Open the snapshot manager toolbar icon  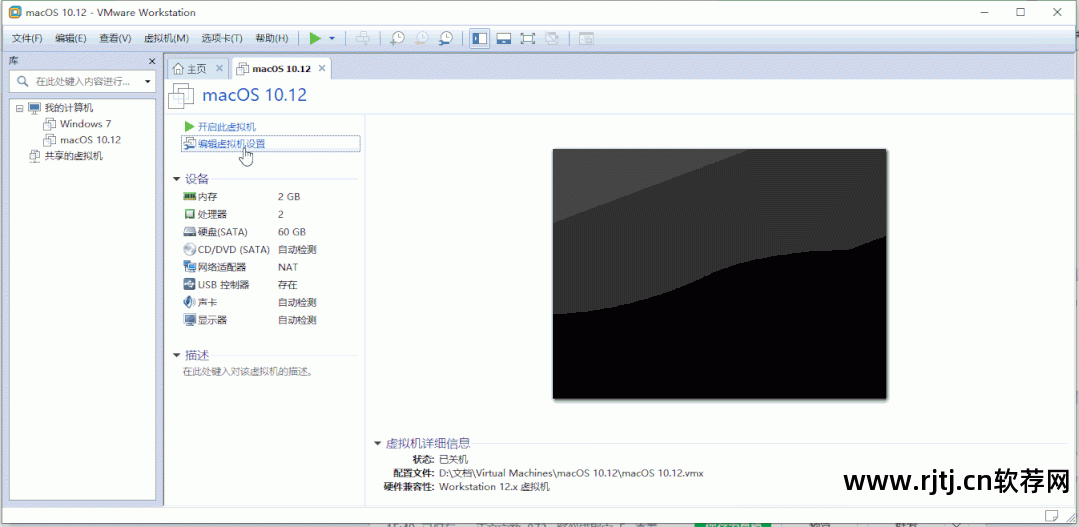(x=445, y=38)
